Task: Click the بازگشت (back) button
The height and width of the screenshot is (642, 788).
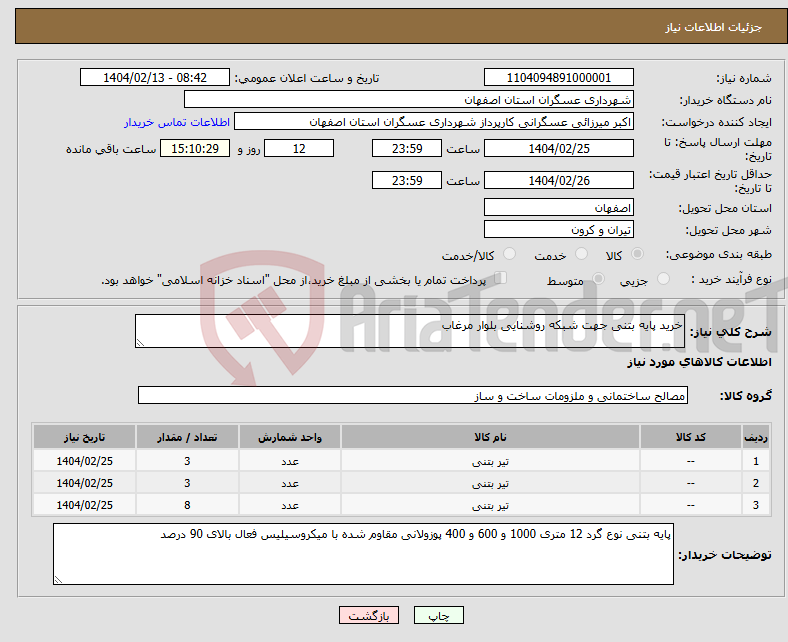Action: (x=368, y=615)
